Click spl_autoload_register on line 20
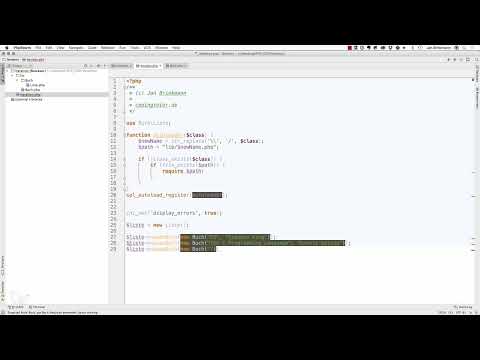 (x=158, y=195)
